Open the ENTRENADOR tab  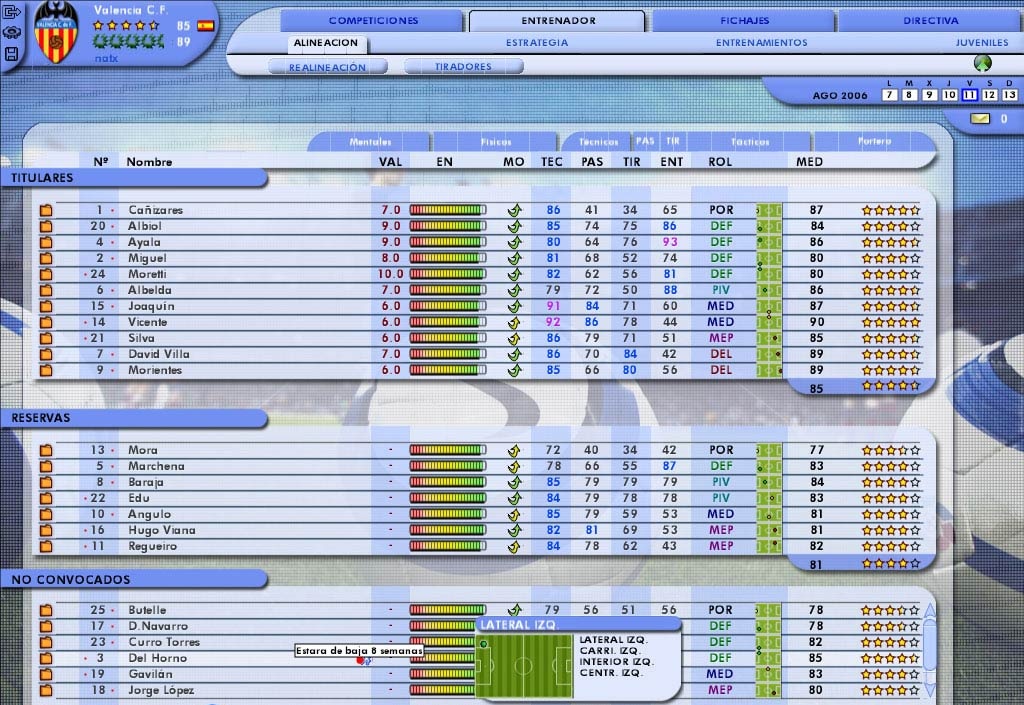[x=558, y=21]
